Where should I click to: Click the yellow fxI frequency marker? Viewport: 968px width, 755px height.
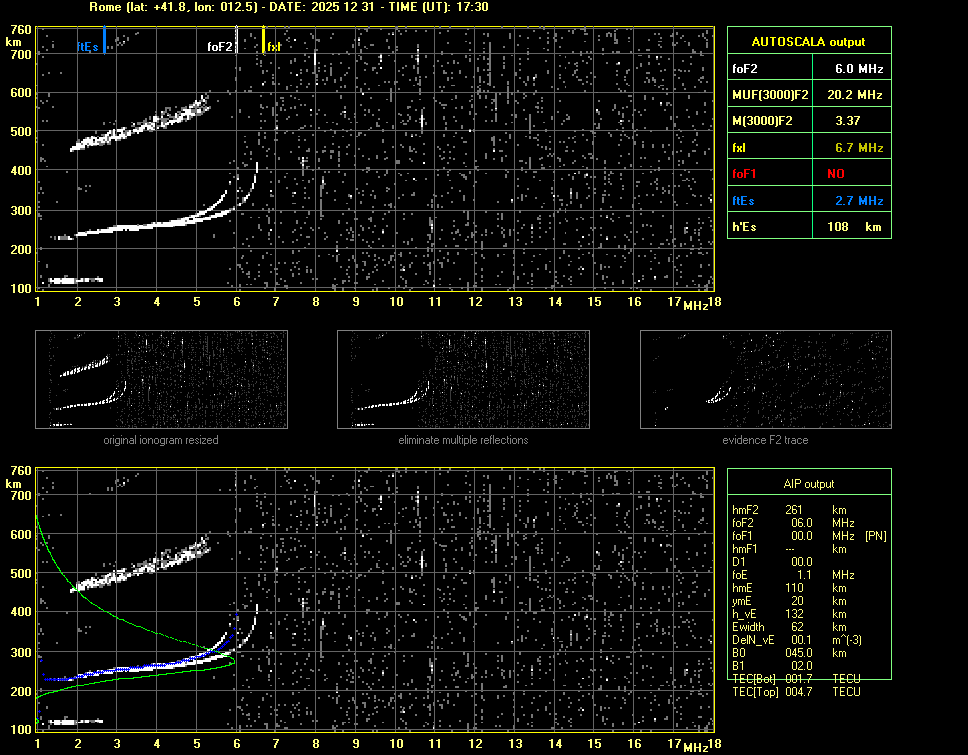[264, 40]
